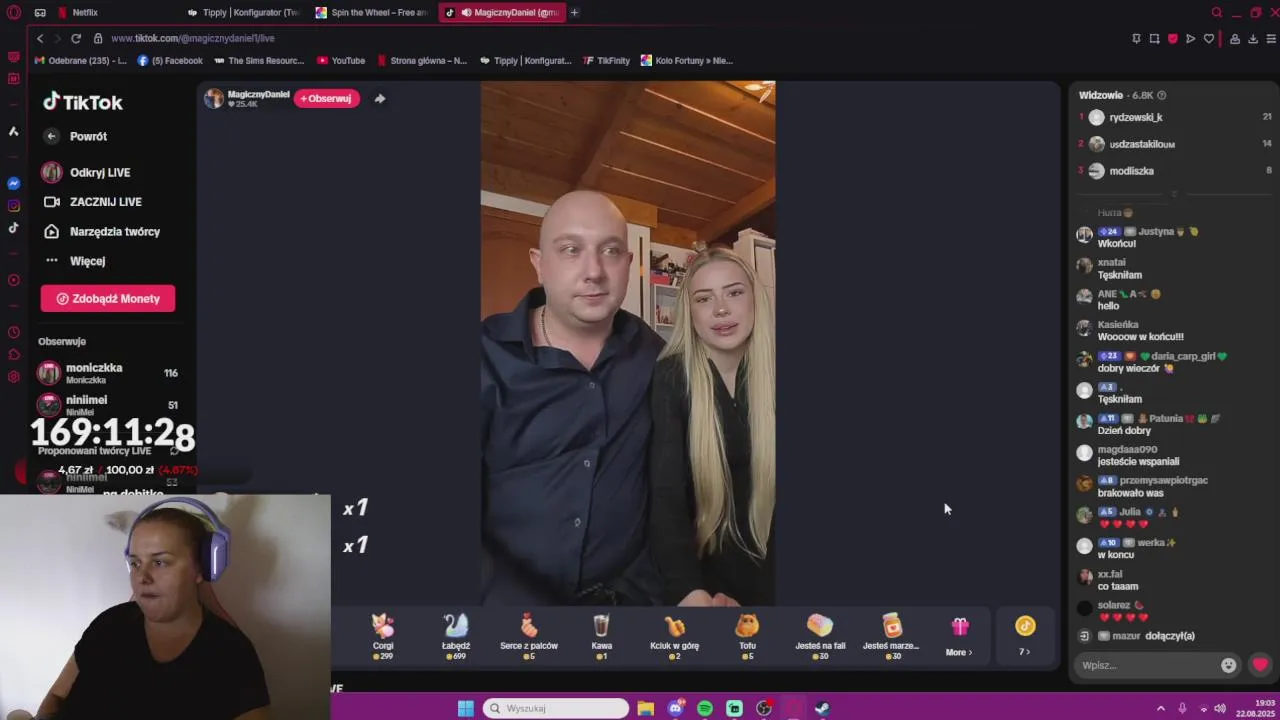1280x720 pixels.
Task: Open the Opera main menu icon
Action: click(x=14, y=12)
